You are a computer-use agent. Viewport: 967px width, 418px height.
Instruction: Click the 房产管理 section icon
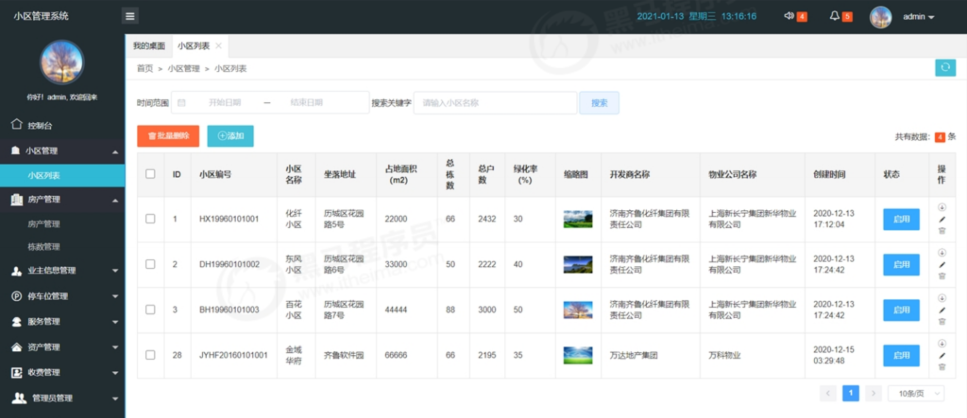[x=17, y=199]
